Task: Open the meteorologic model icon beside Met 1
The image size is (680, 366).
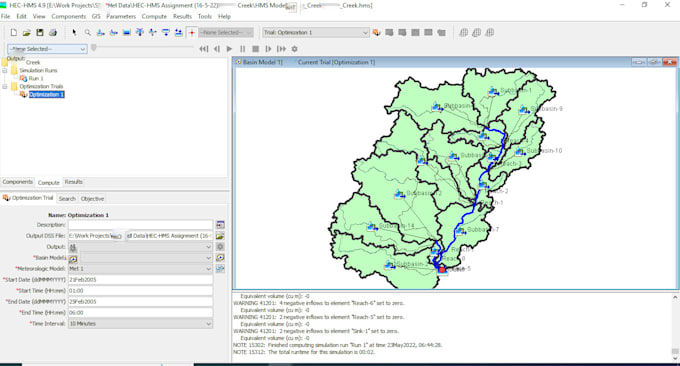Action: (220, 269)
